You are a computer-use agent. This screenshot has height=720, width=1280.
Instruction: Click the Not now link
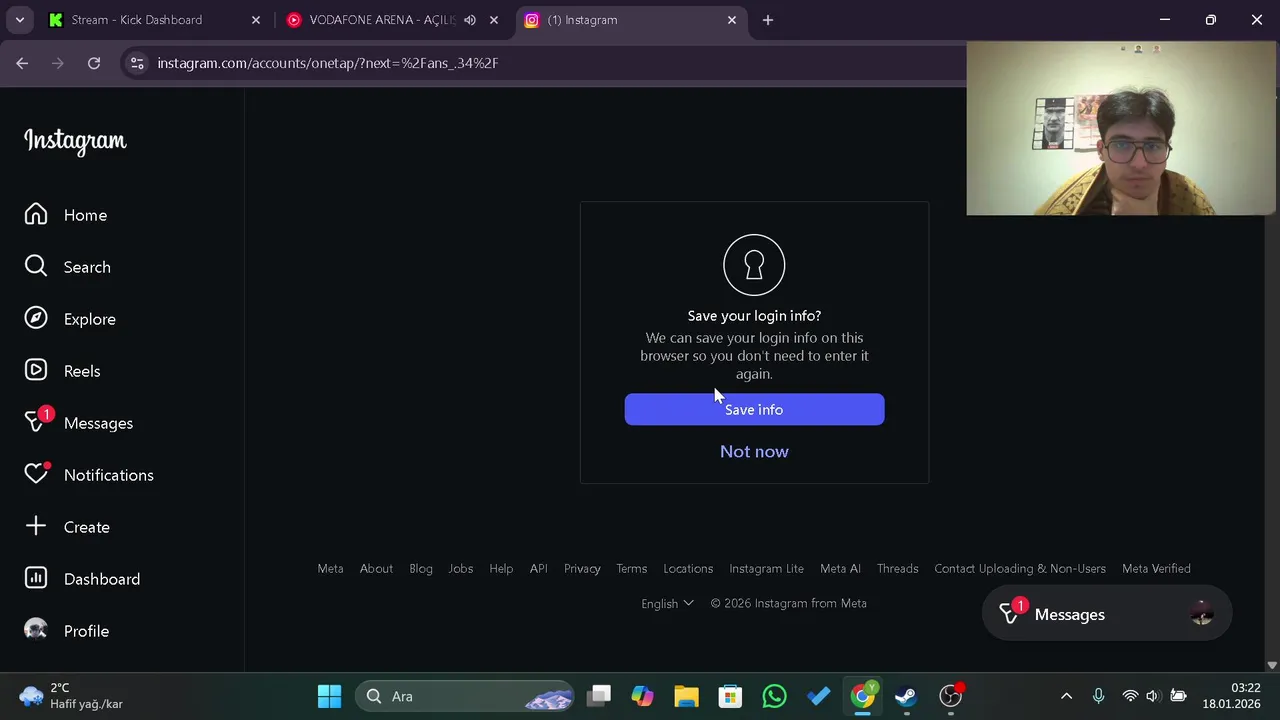point(754,451)
